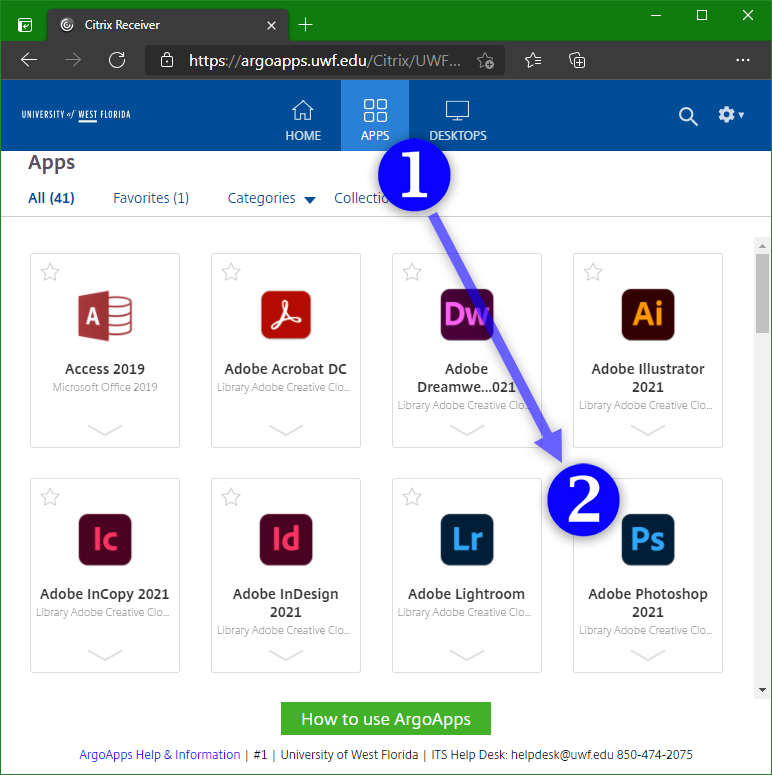Image resolution: width=772 pixels, height=775 pixels.
Task: Go back with the browser back arrow
Action: coord(29,60)
